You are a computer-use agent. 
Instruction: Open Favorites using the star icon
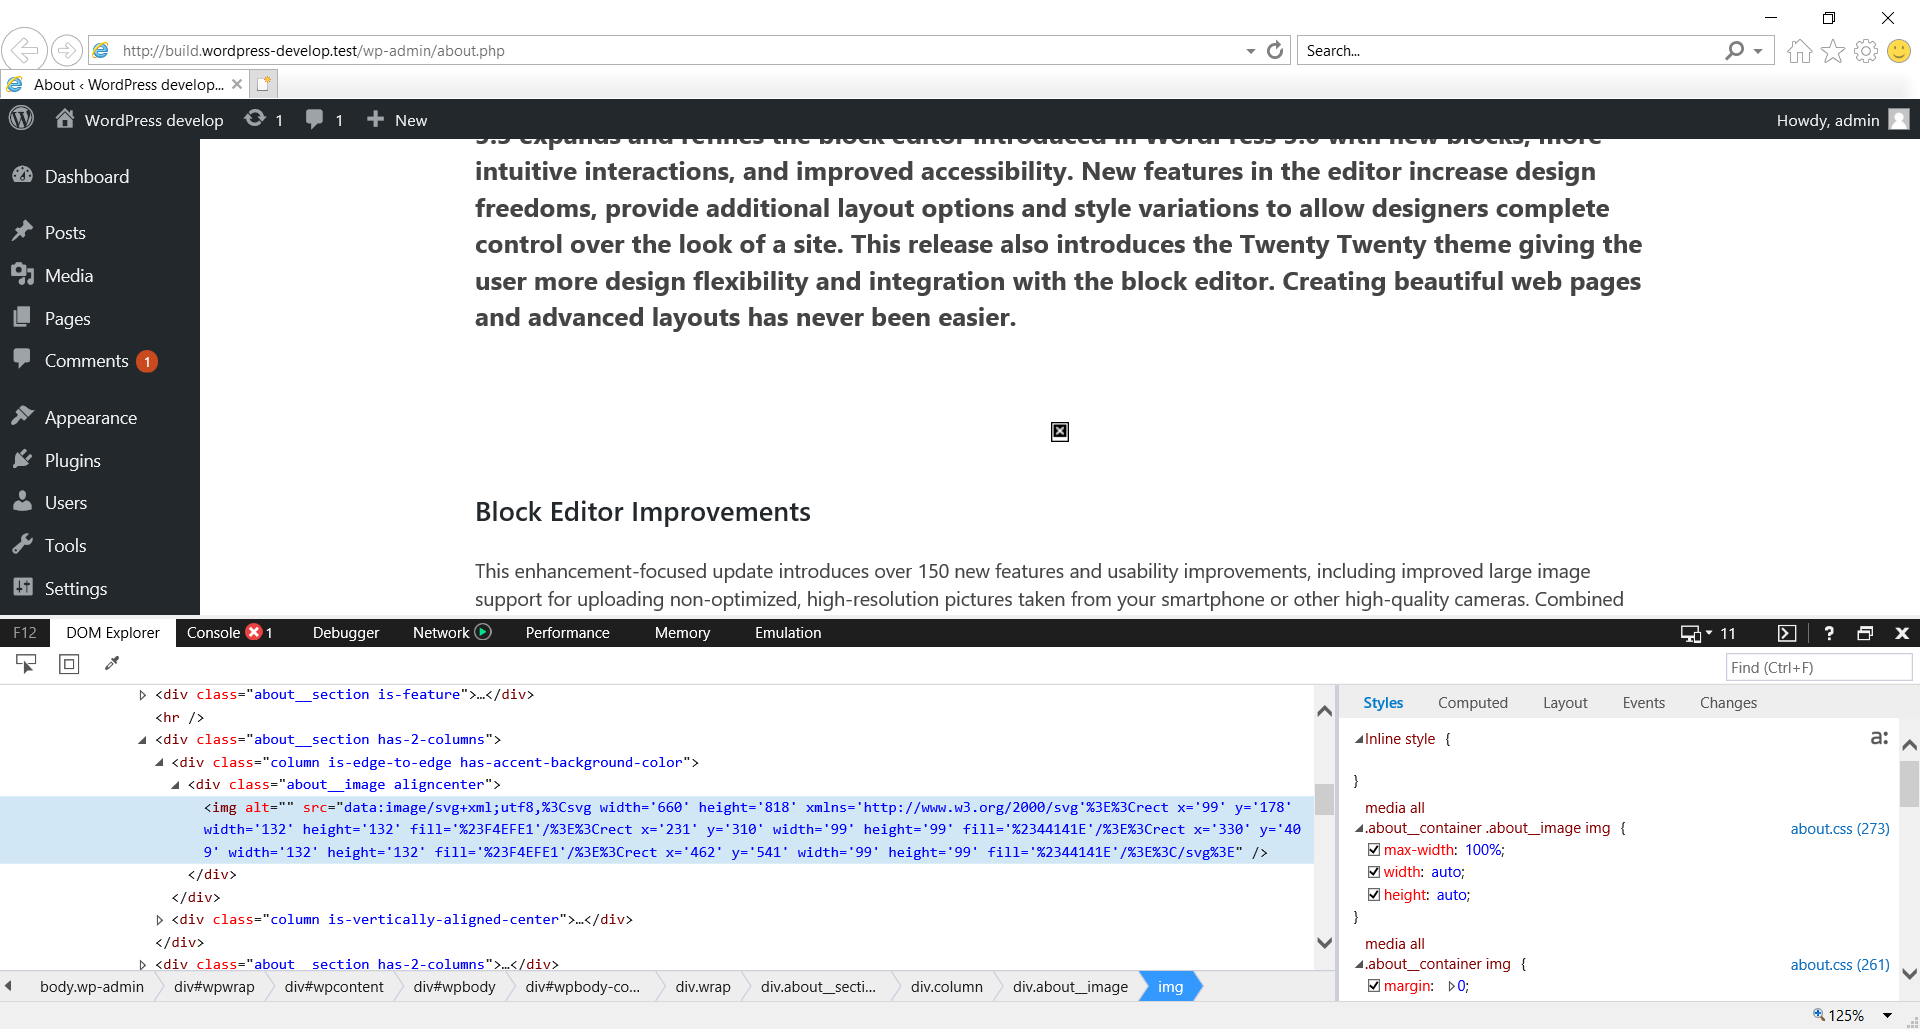pos(1833,51)
